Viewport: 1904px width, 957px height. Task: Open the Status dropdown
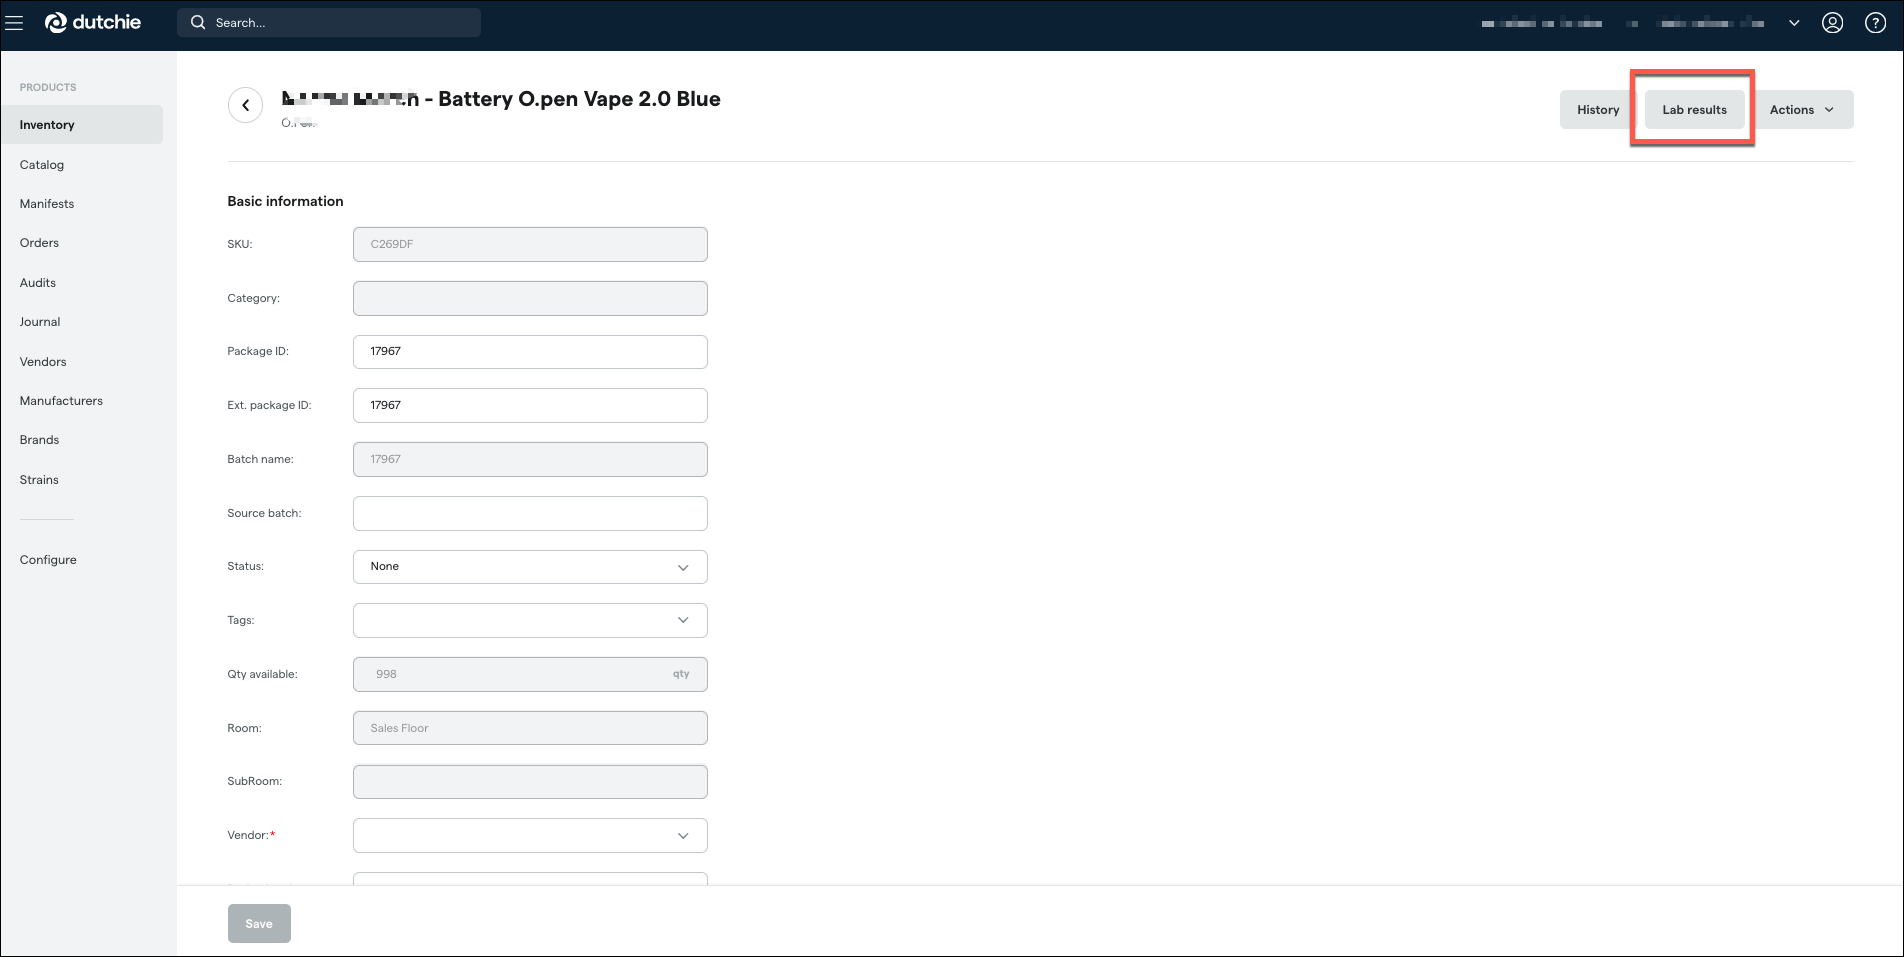pos(530,567)
